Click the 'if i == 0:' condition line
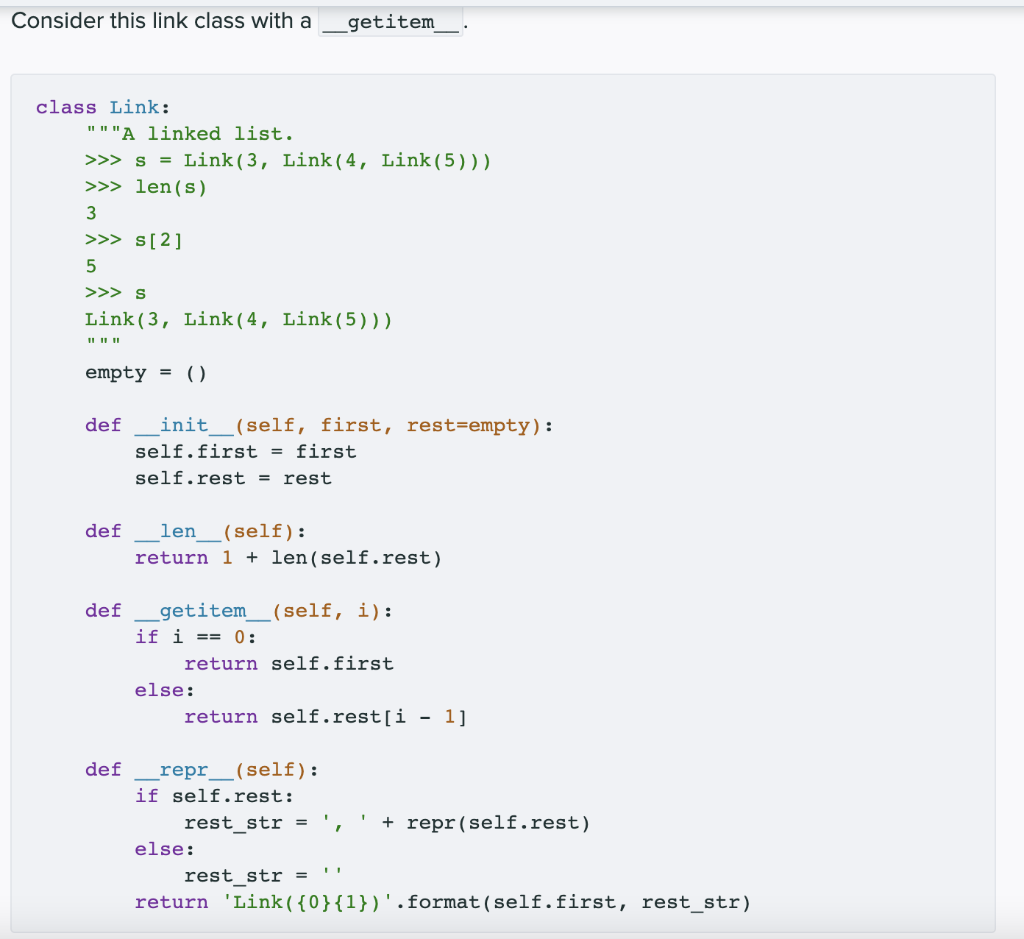This screenshot has height=939, width=1024. [x=195, y=636]
